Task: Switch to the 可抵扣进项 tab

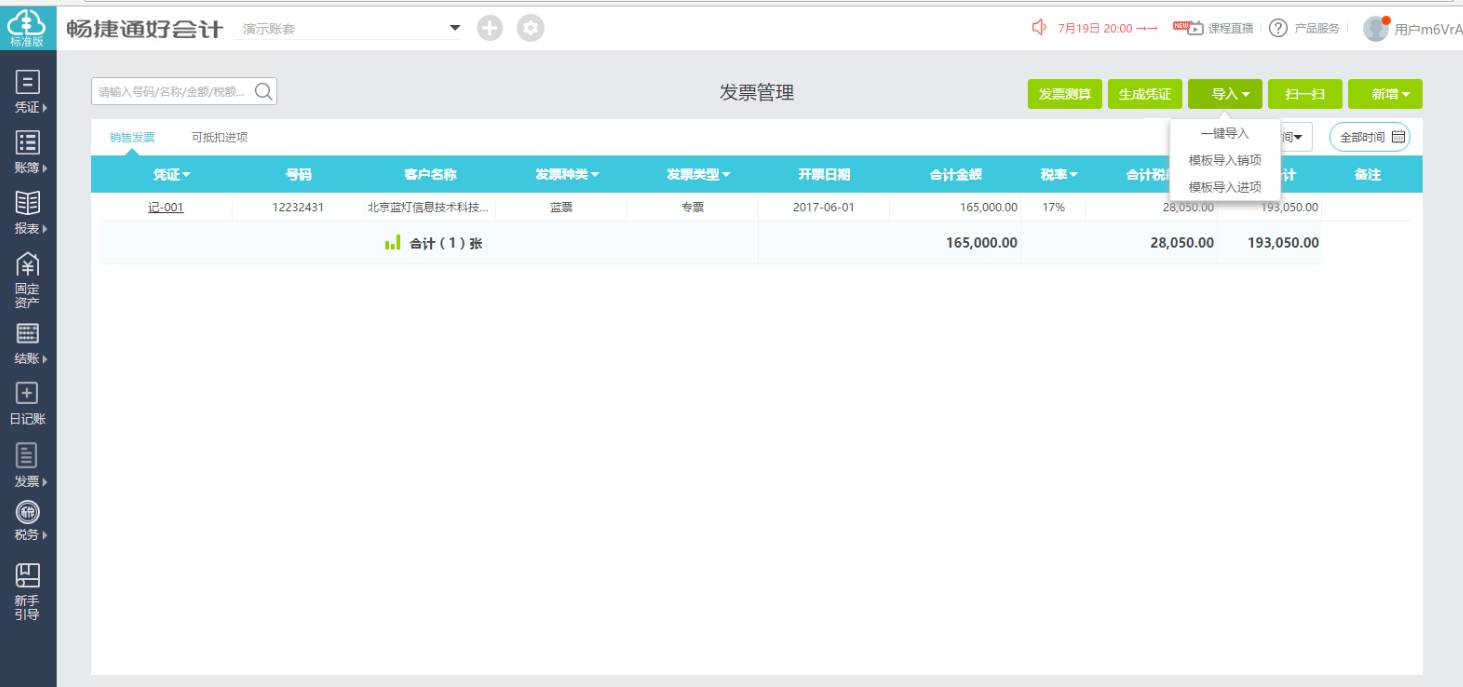Action: click(x=219, y=138)
